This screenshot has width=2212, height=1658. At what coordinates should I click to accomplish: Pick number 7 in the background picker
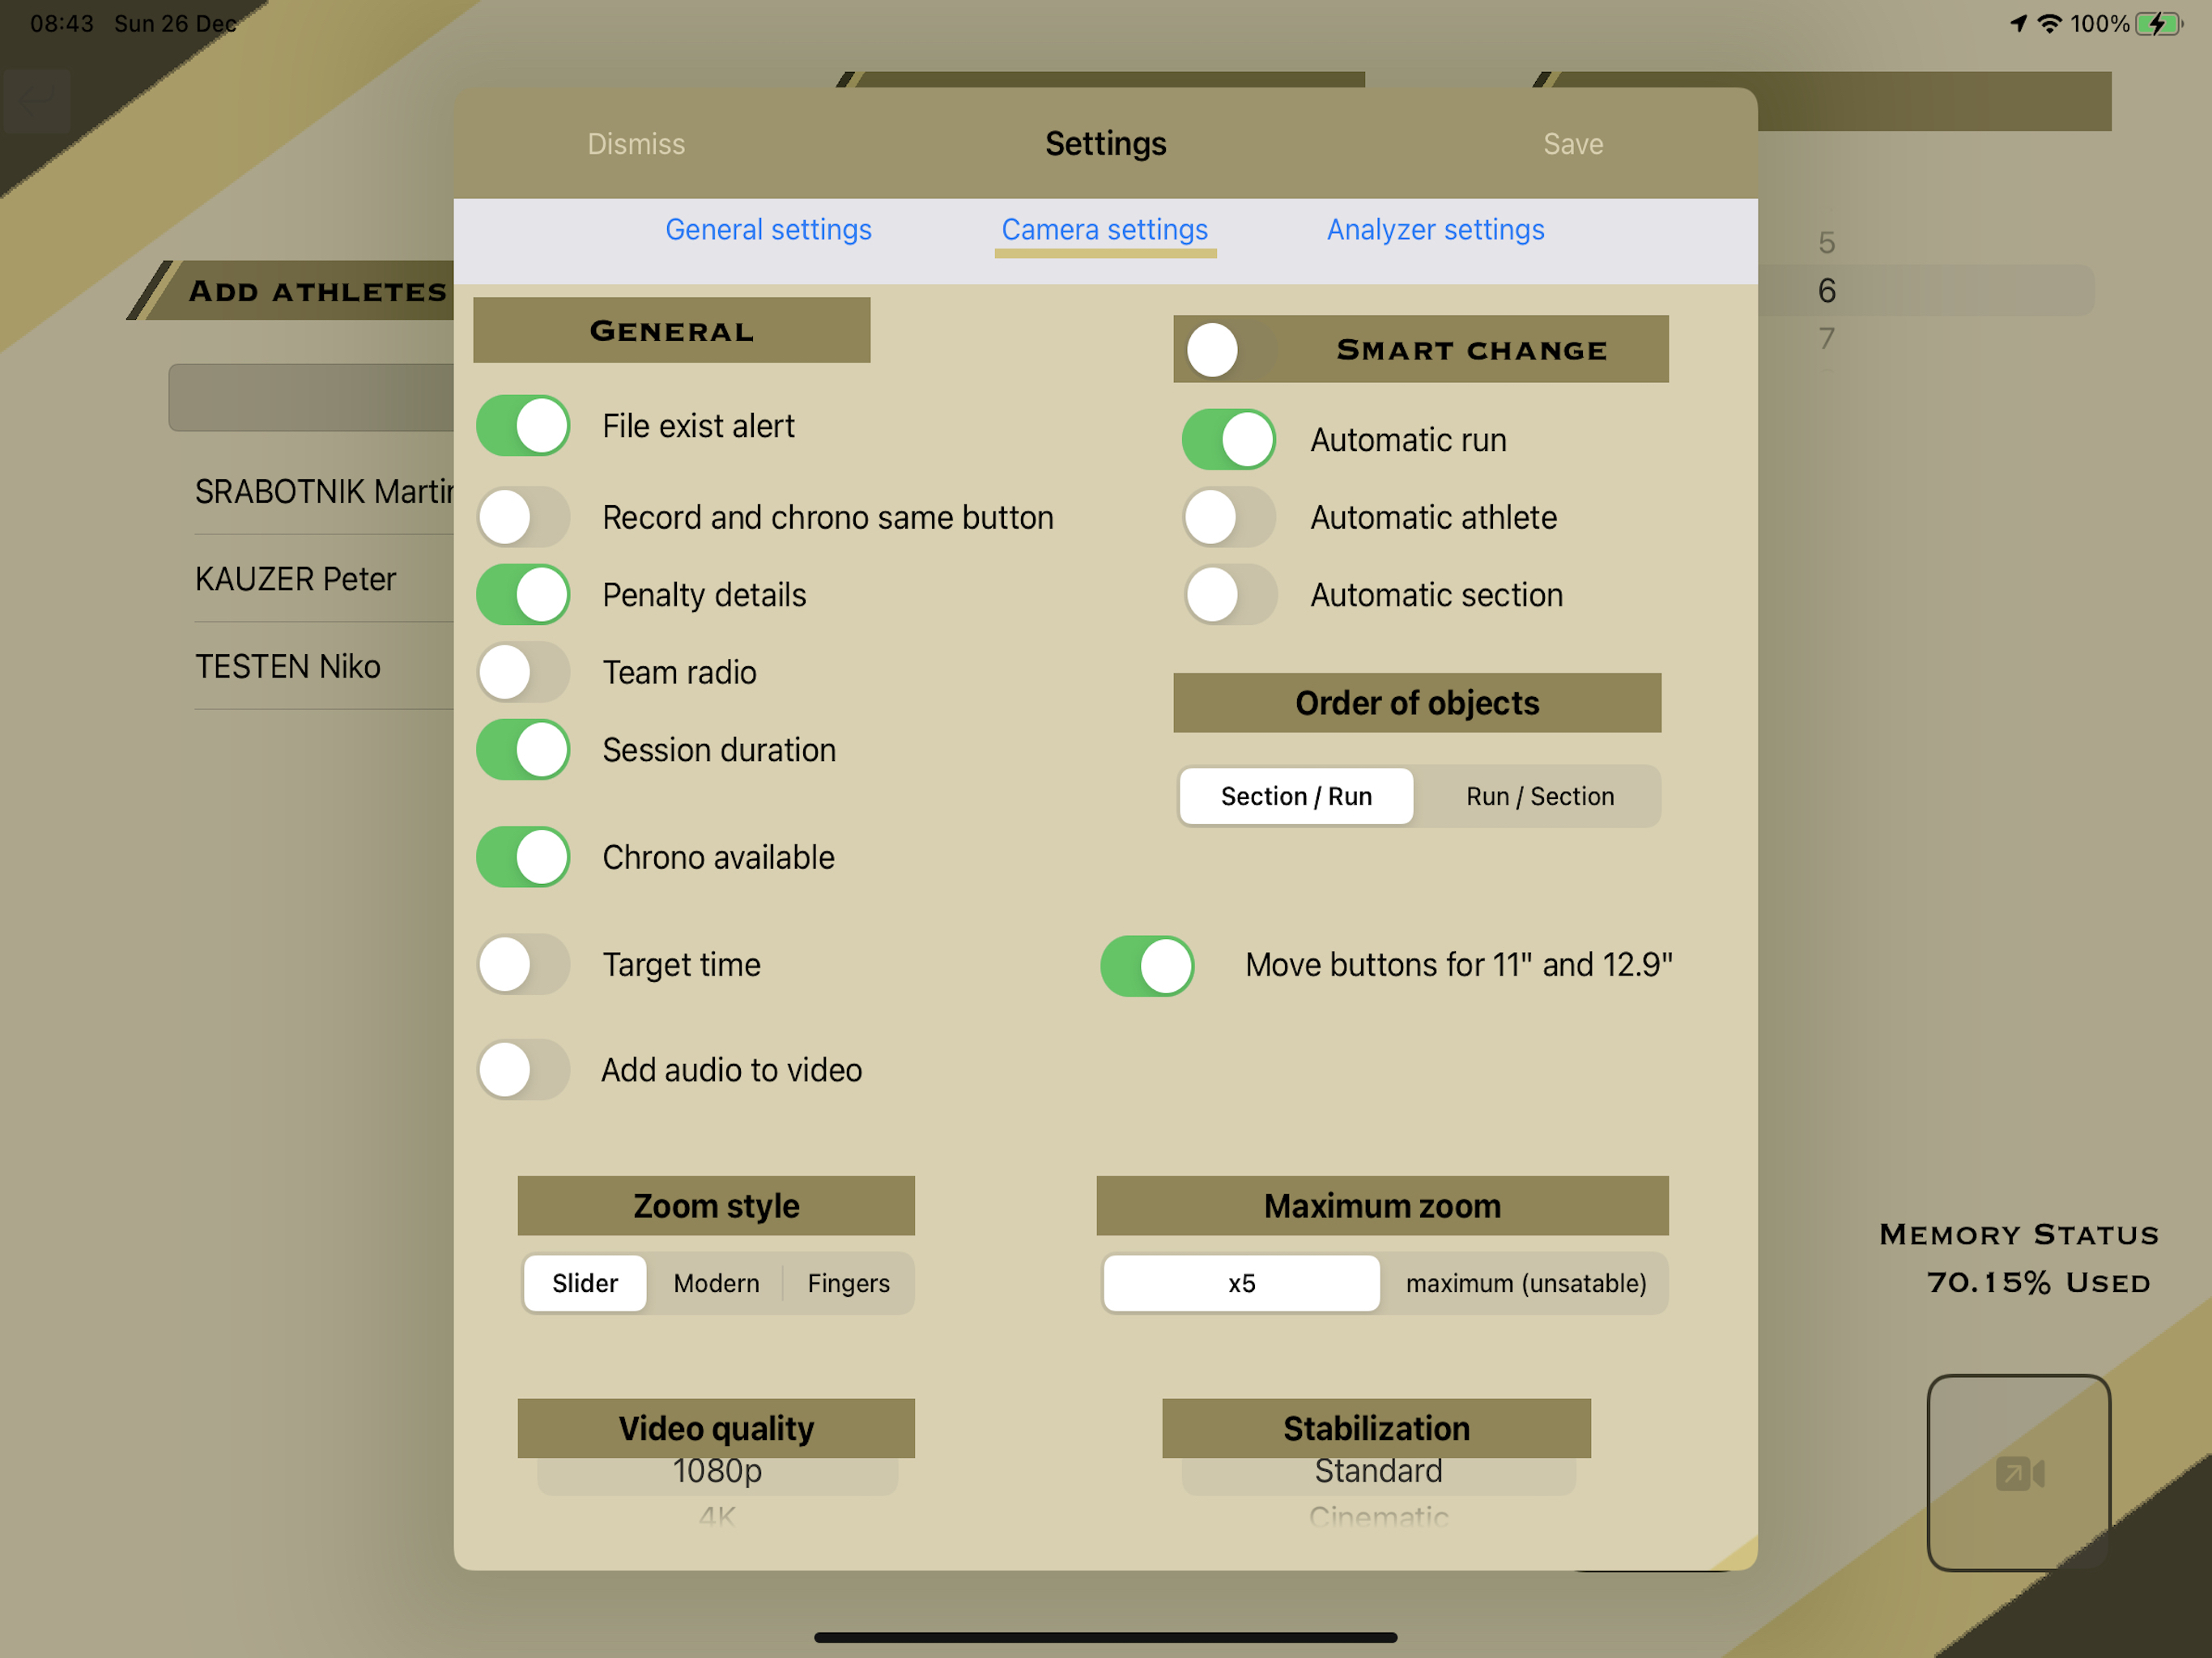[1826, 338]
